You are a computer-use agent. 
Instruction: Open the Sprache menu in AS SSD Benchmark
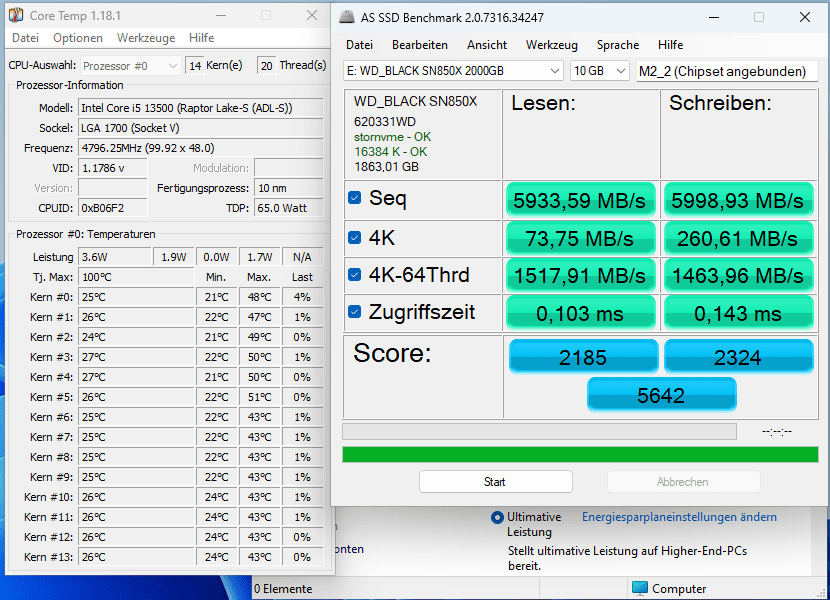[x=618, y=45]
